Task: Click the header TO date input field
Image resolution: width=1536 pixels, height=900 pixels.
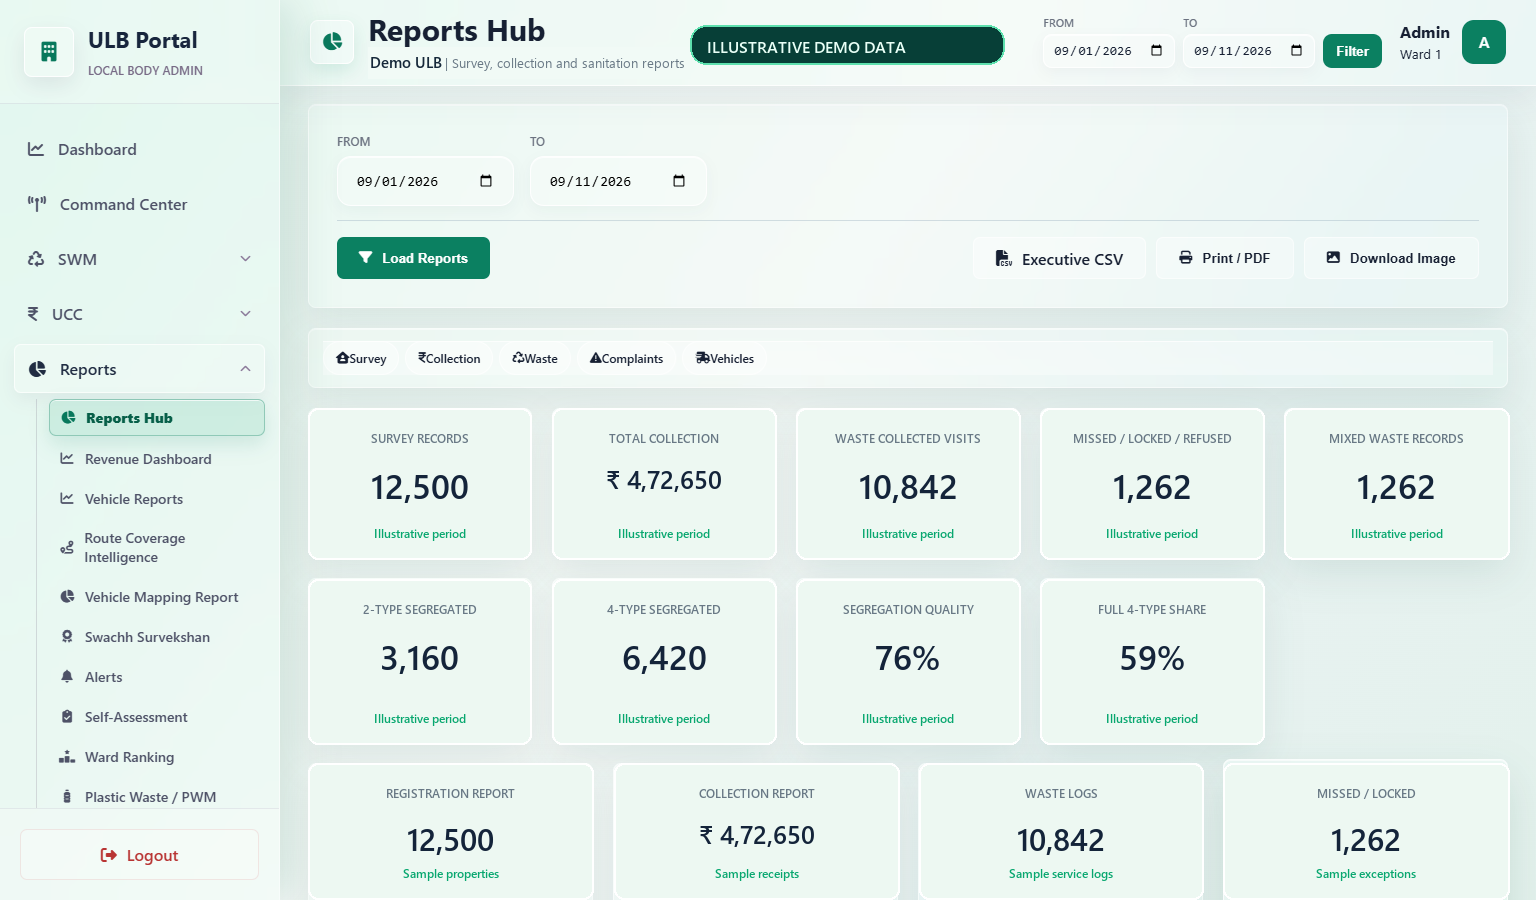Action: pos(1248,51)
